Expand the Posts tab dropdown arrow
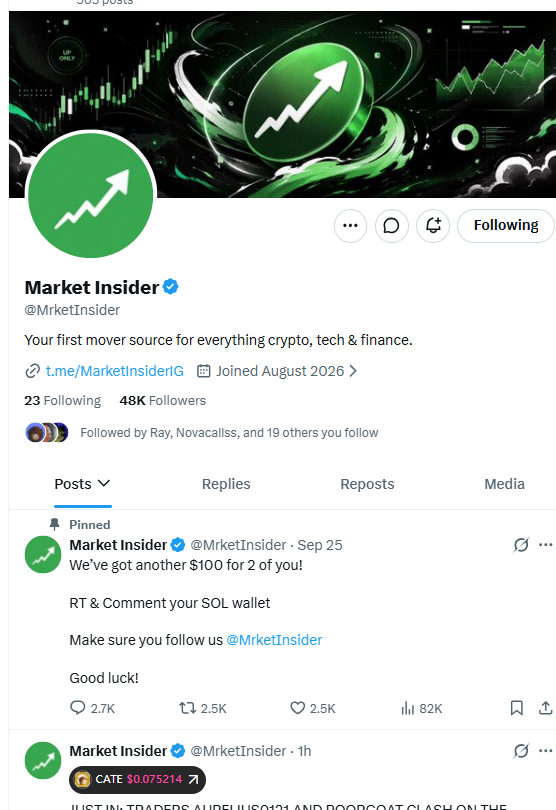 coord(104,484)
